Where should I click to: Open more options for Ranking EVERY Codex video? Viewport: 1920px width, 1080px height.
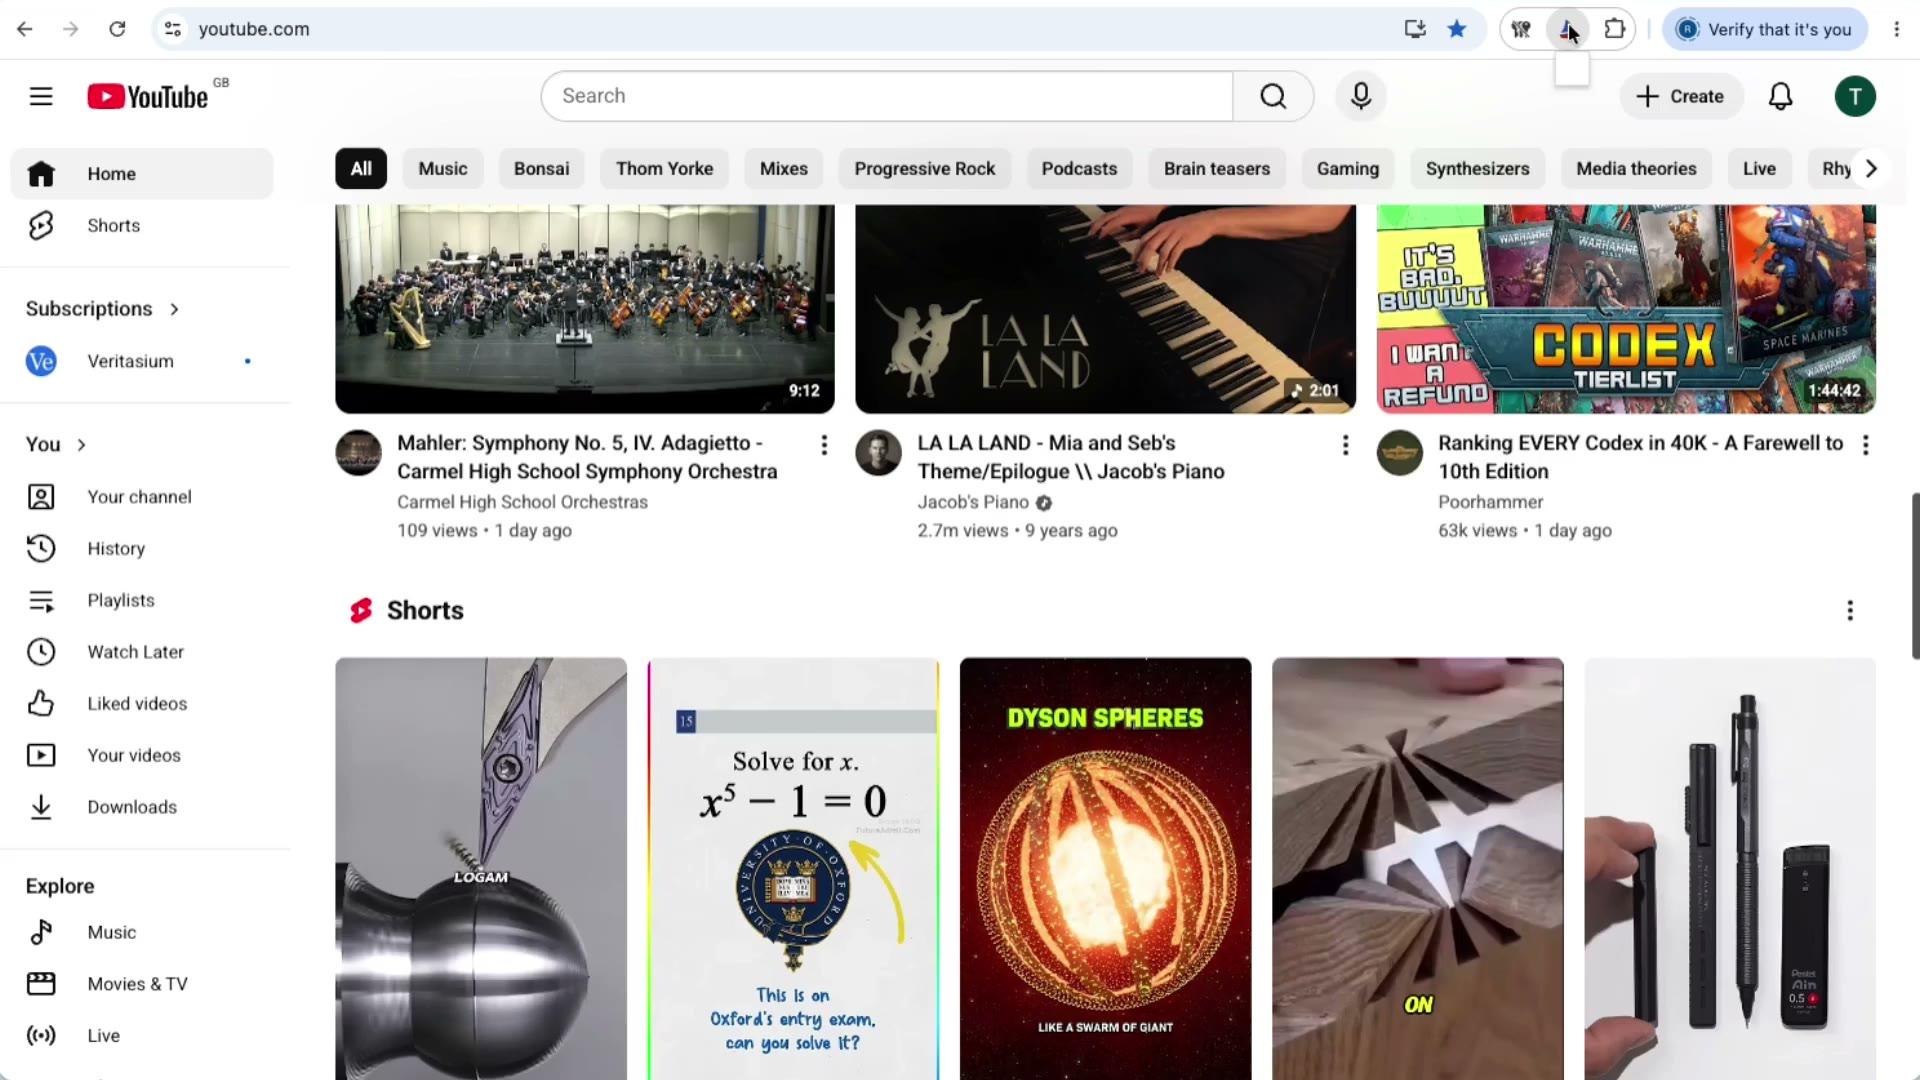[x=1865, y=445]
